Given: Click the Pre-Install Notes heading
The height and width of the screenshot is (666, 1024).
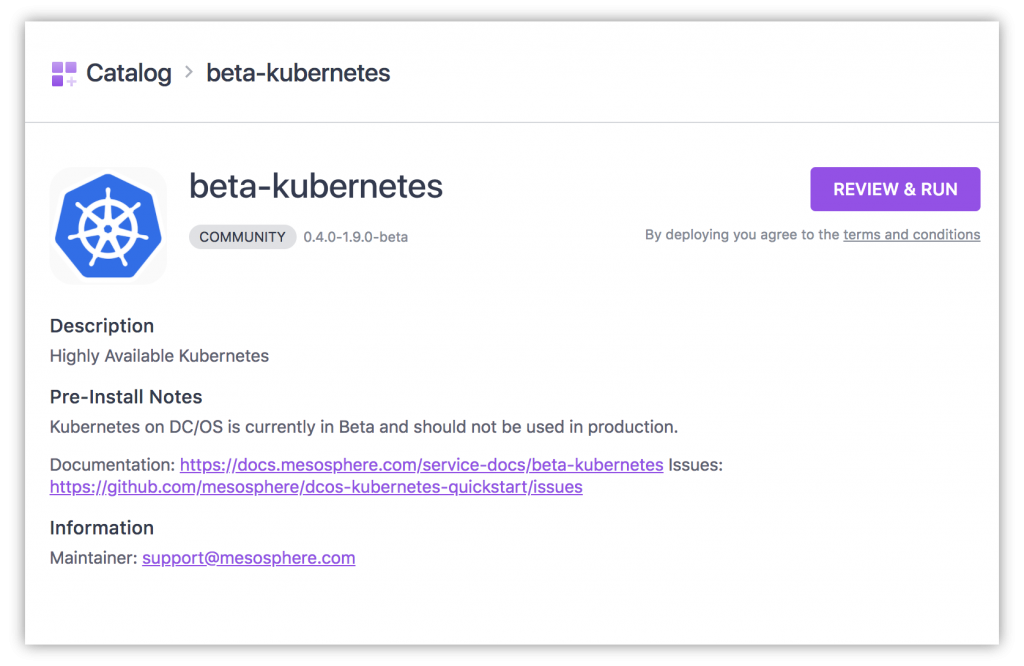Looking at the screenshot, I should (x=126, y=397).
